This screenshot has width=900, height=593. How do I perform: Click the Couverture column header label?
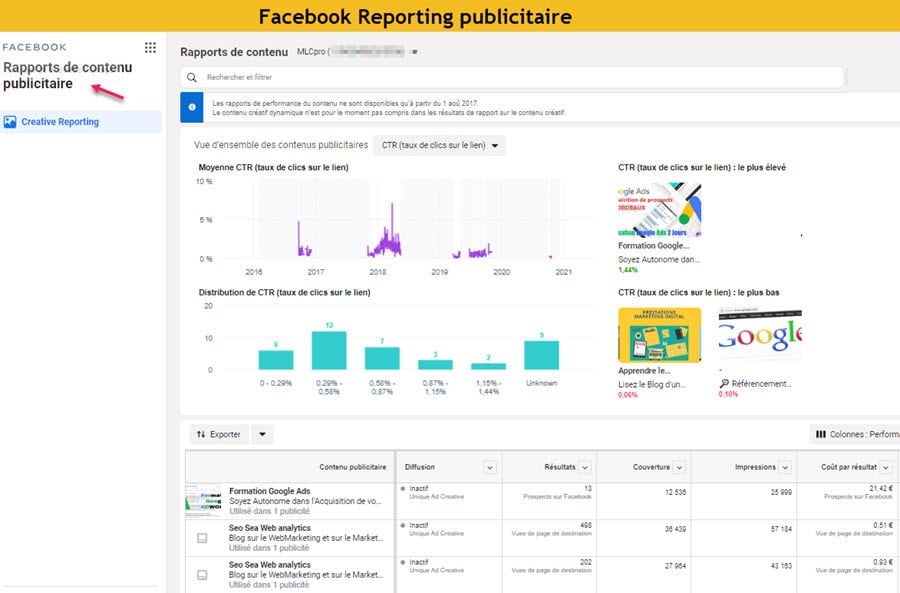pyautogui.click(x=651, y=467)
